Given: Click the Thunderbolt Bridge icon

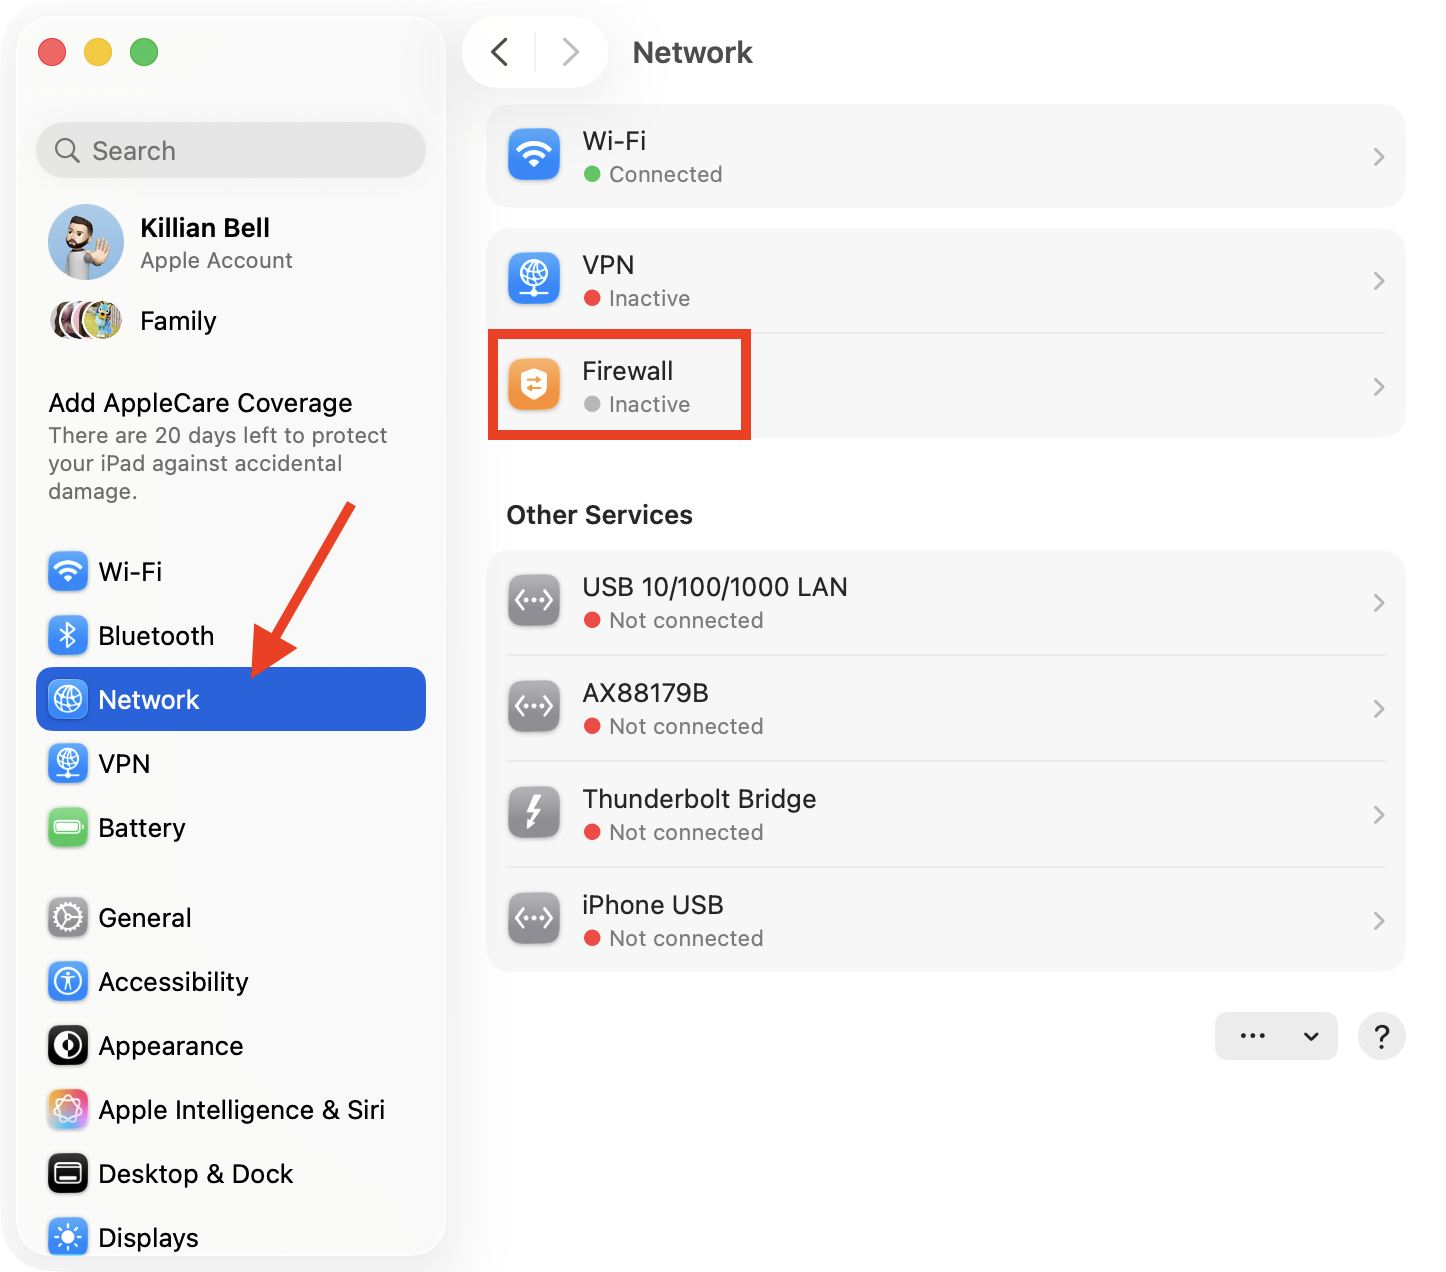Looking at the screenshot, I should [x=533, y=813].
